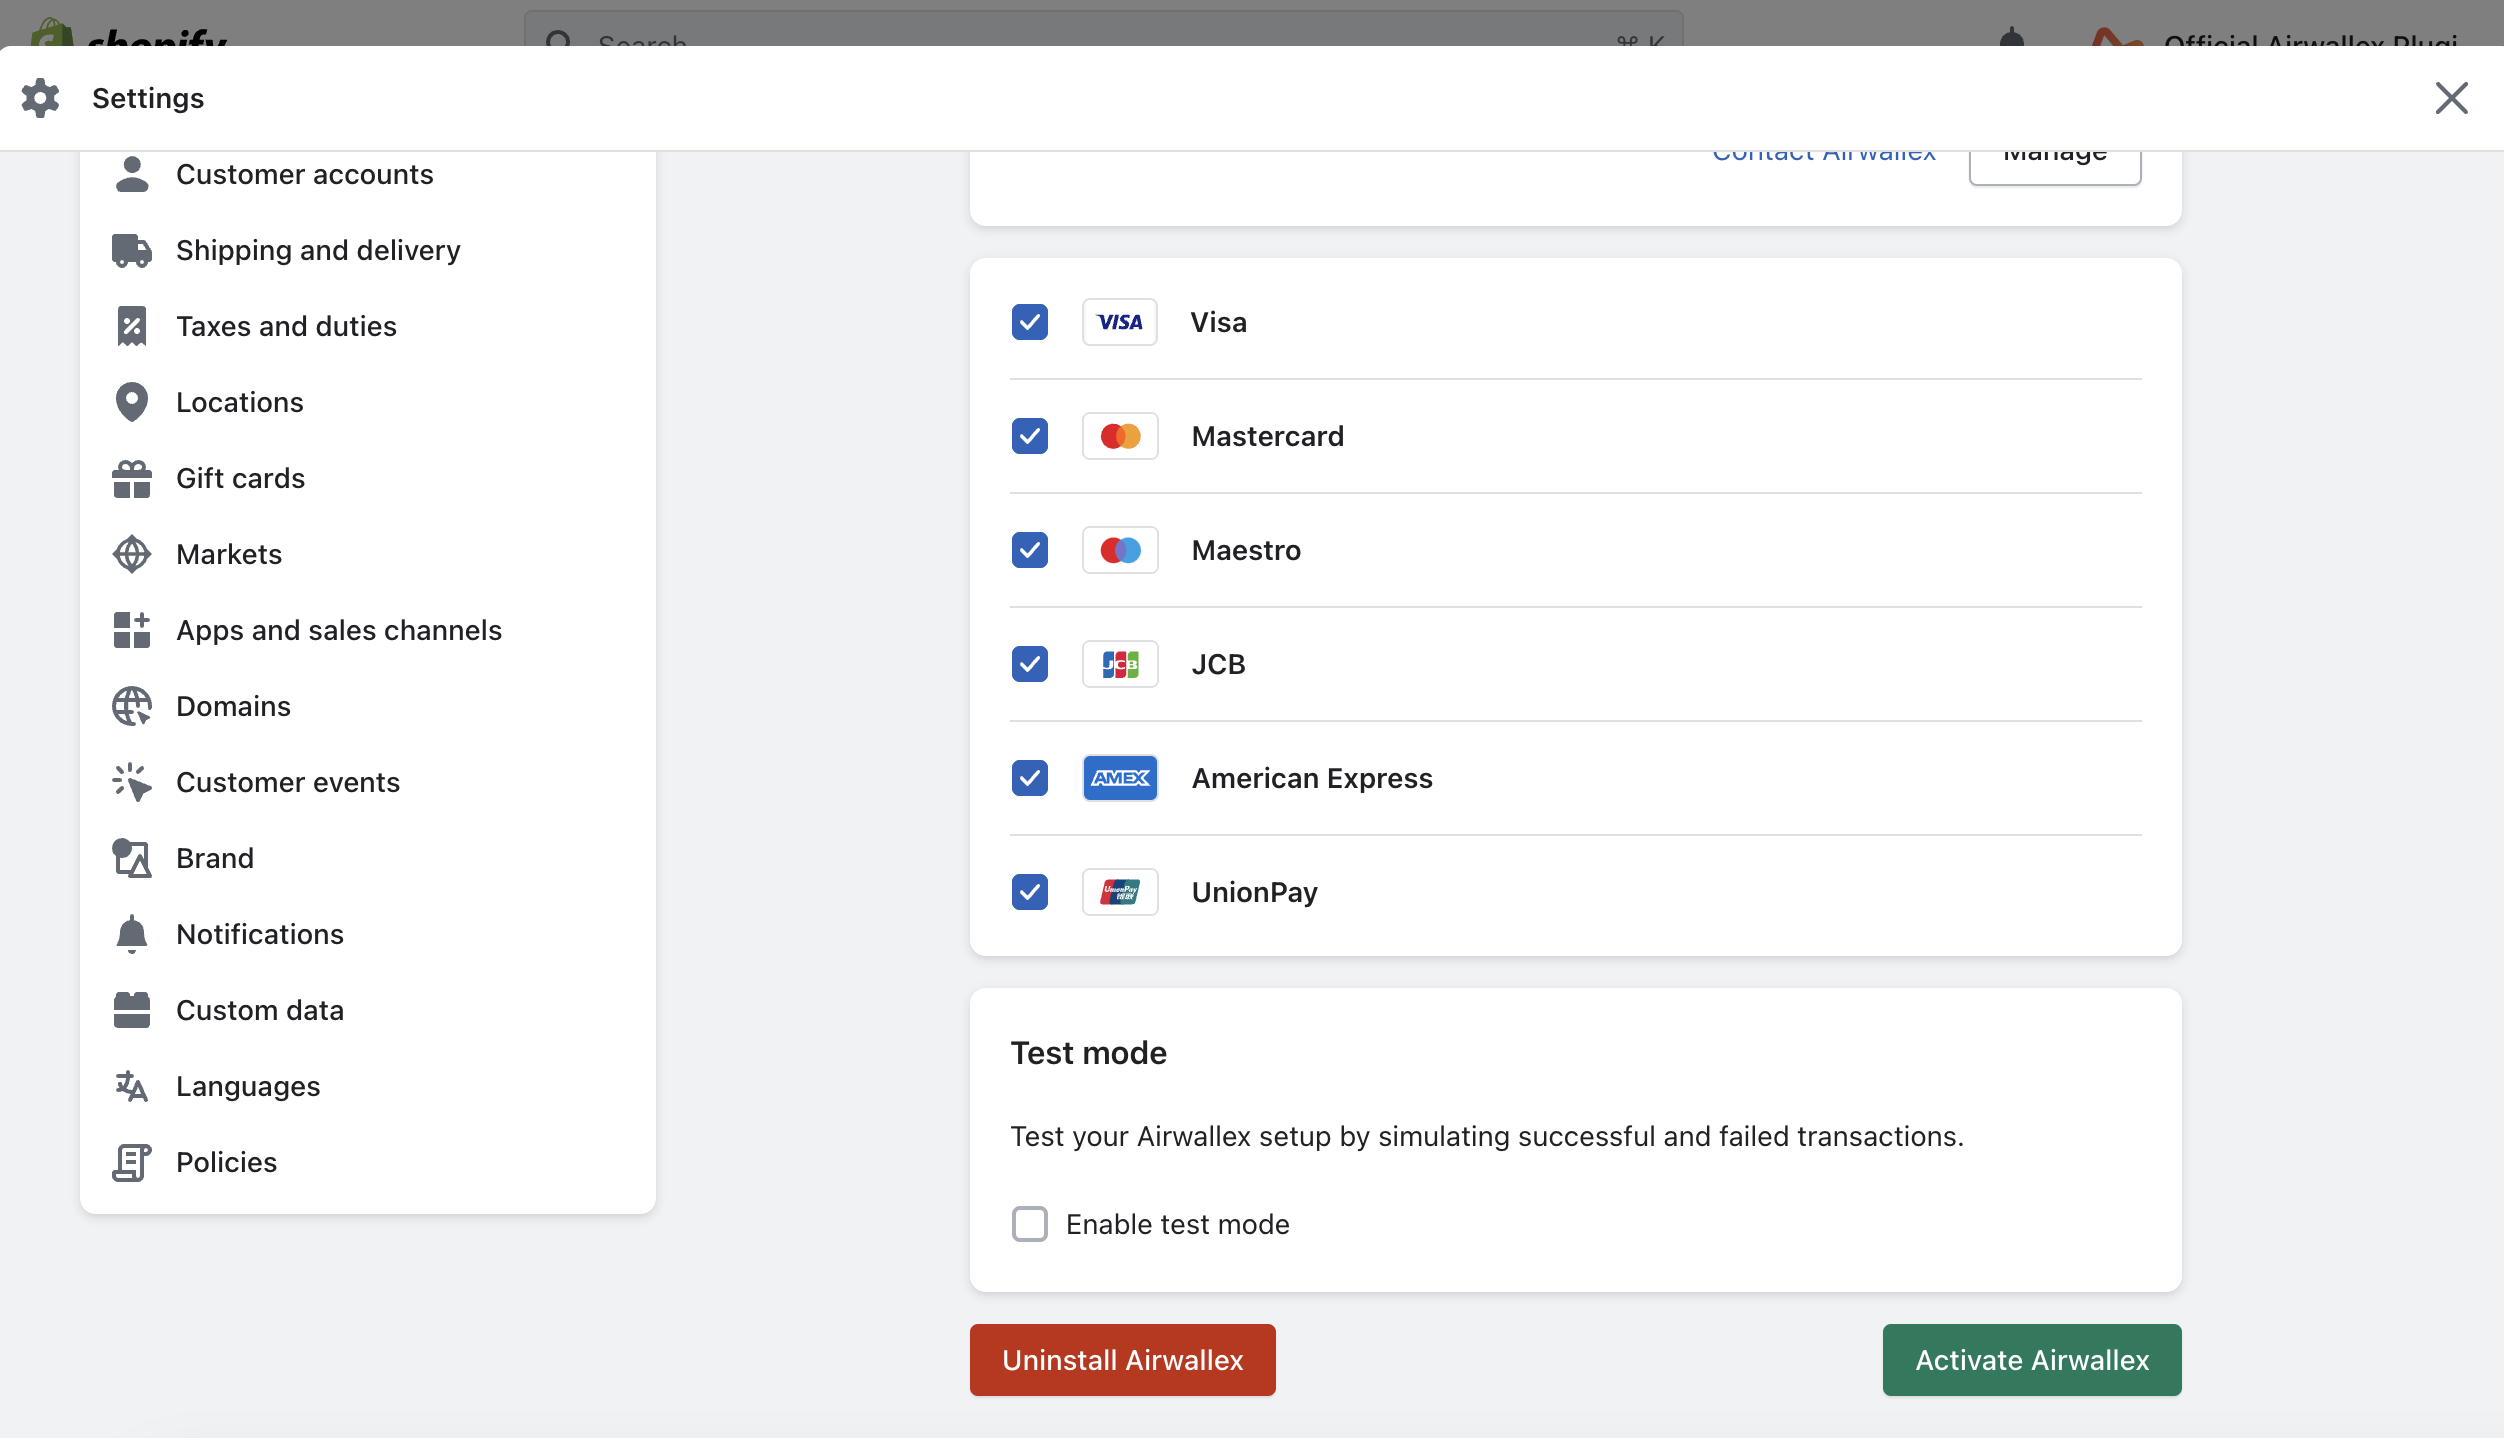Open Apps and sales channels settings
Viewport: 2504px width, 1438px height.
pos(338,630)
